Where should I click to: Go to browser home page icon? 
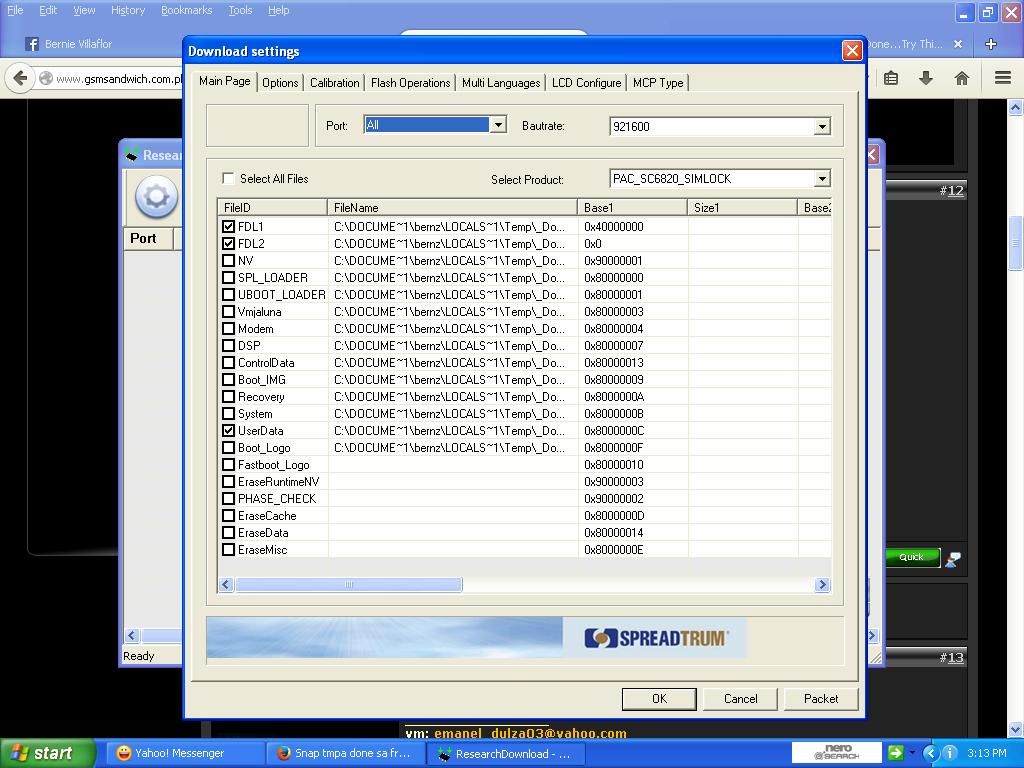[961, 78]
